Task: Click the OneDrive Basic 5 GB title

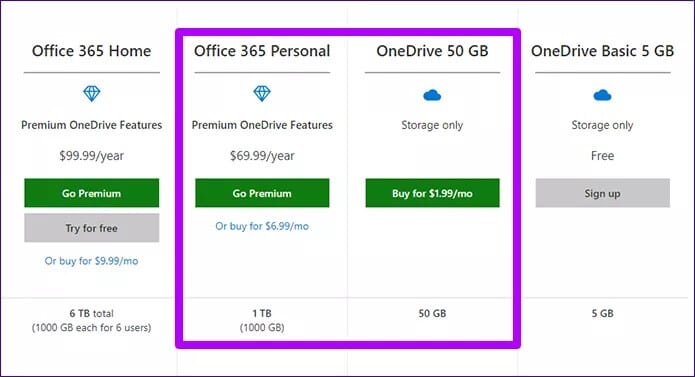Action: [602, 51]
